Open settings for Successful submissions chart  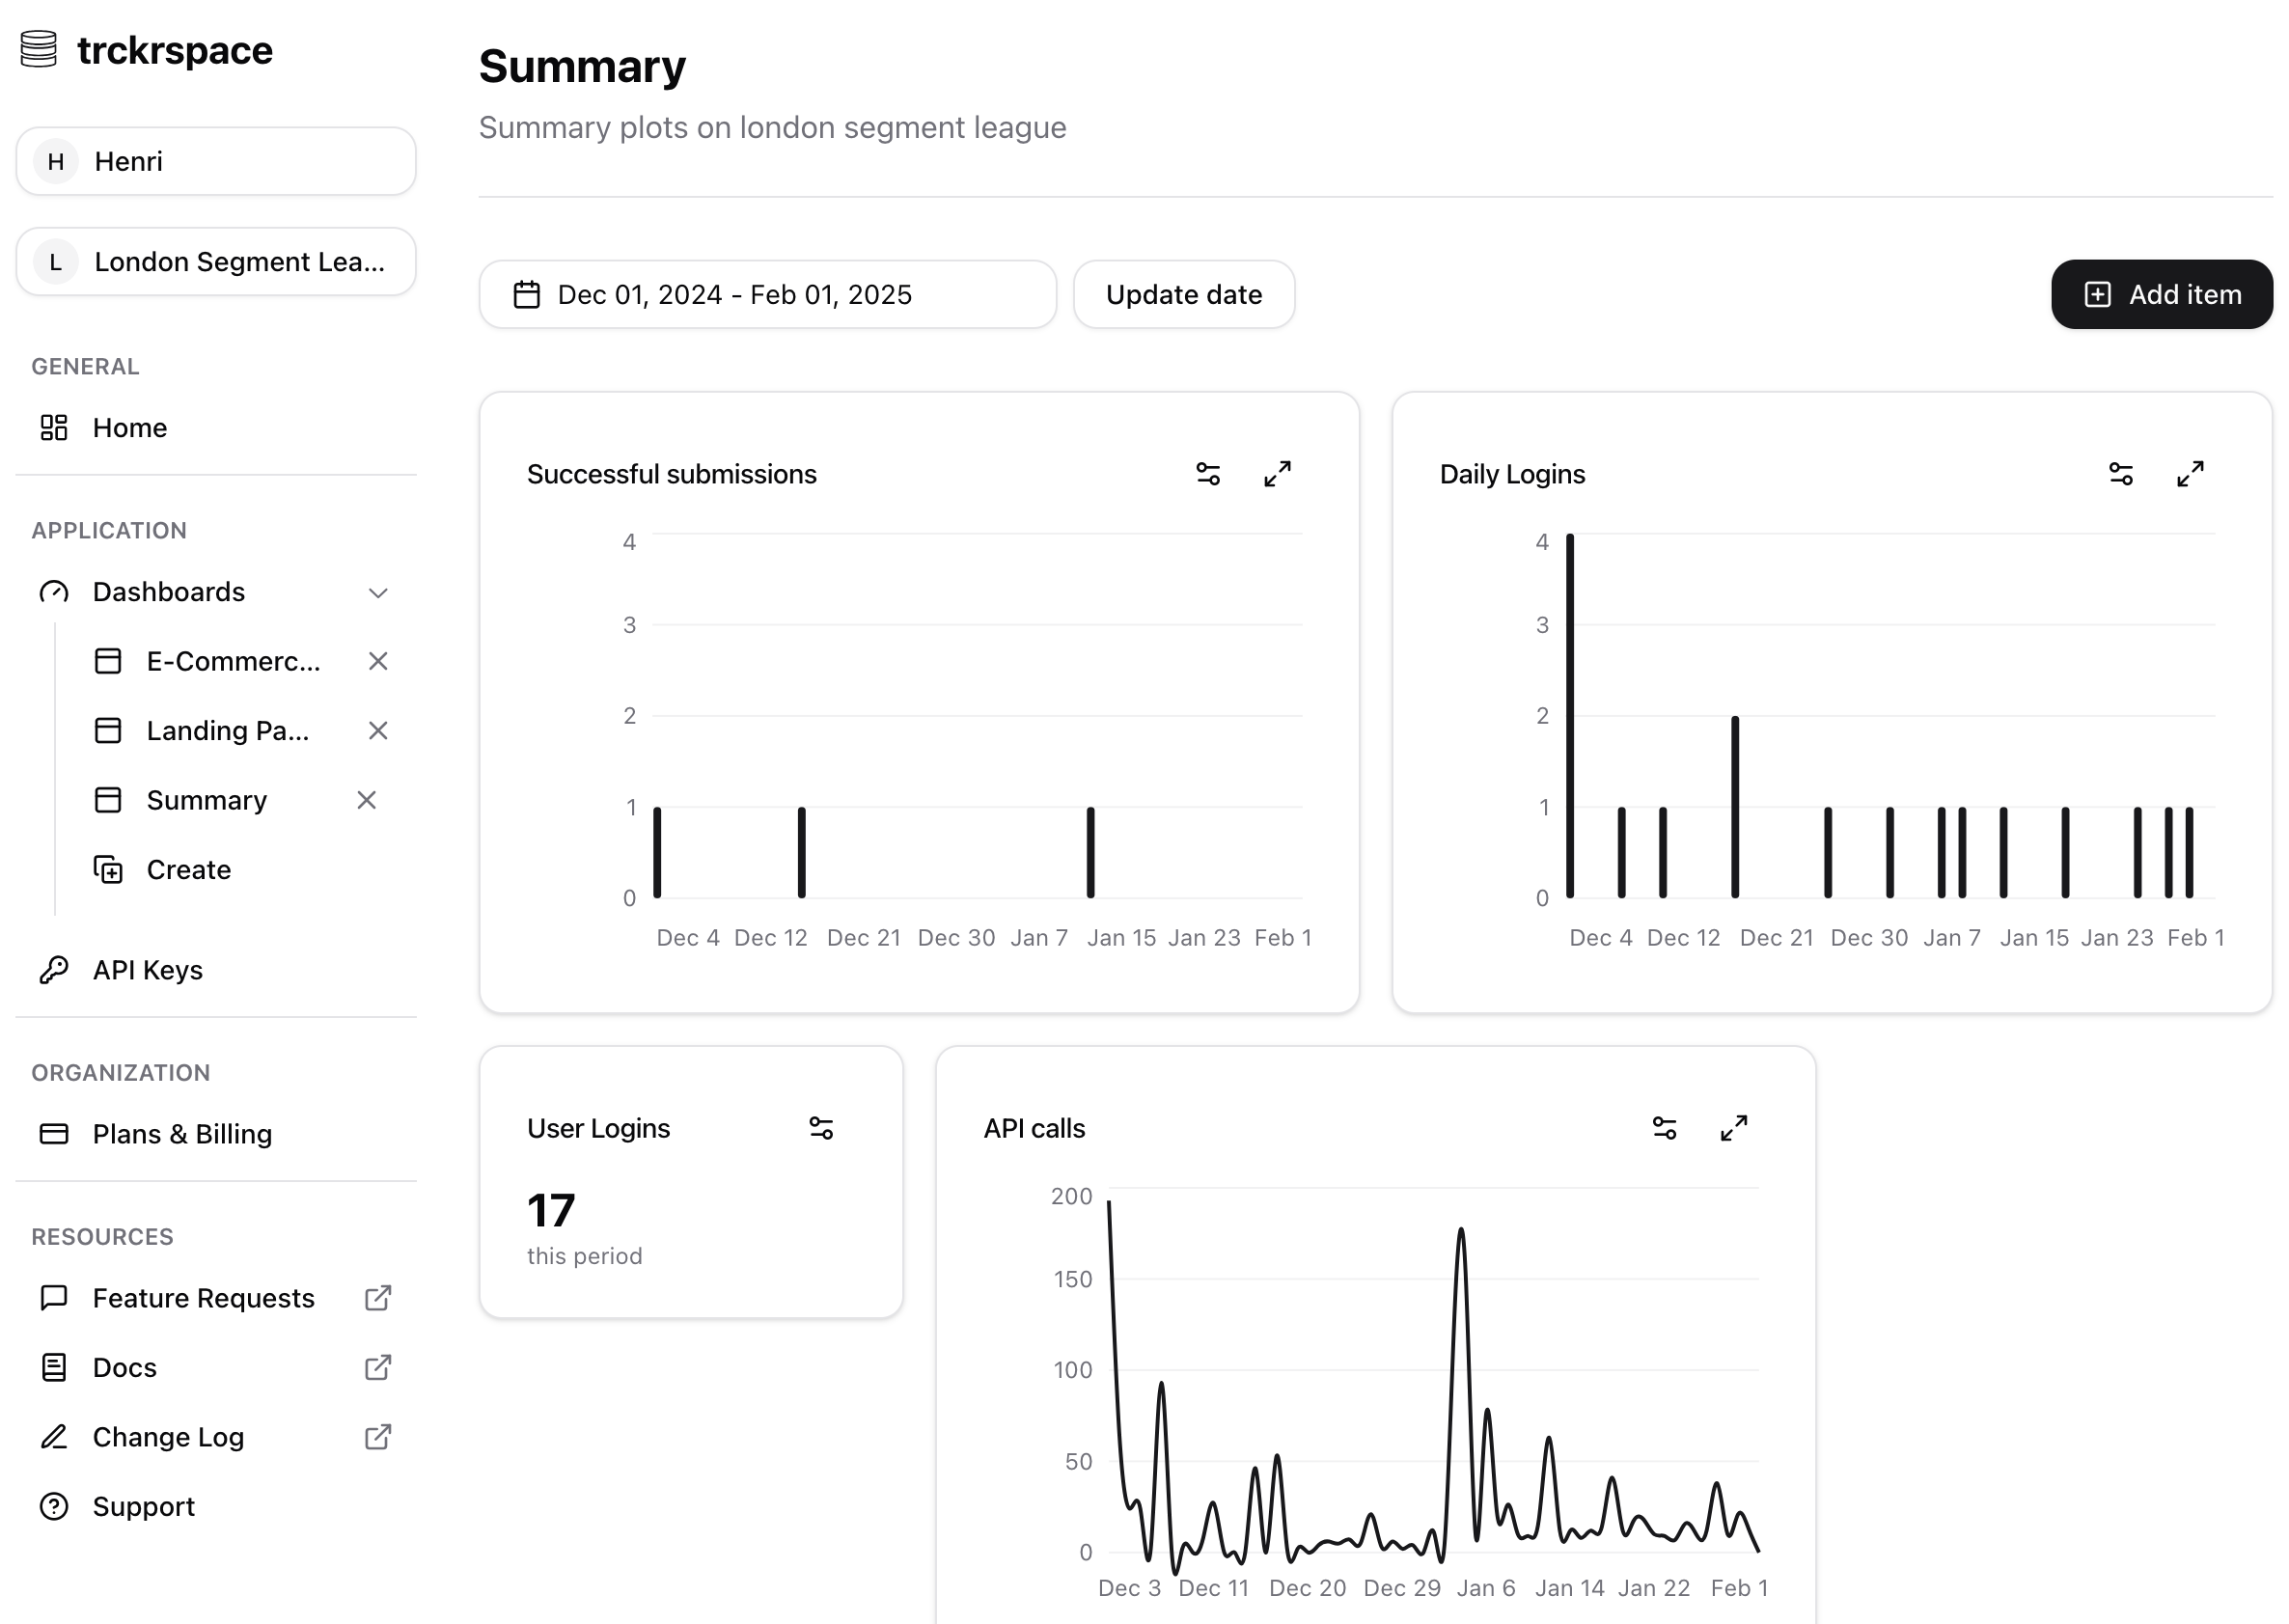coord(1207,474)
